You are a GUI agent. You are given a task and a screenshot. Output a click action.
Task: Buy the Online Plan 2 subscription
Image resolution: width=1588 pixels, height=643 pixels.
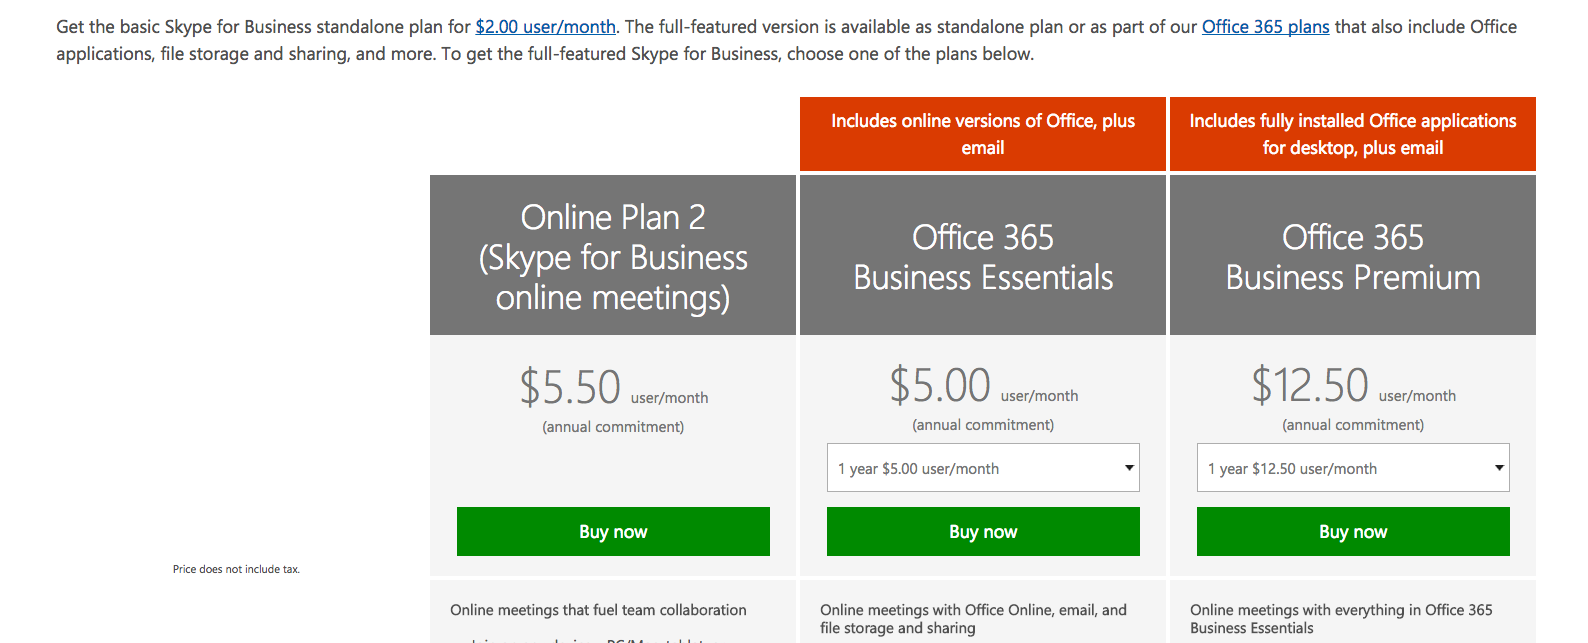(x=613, y=531)
